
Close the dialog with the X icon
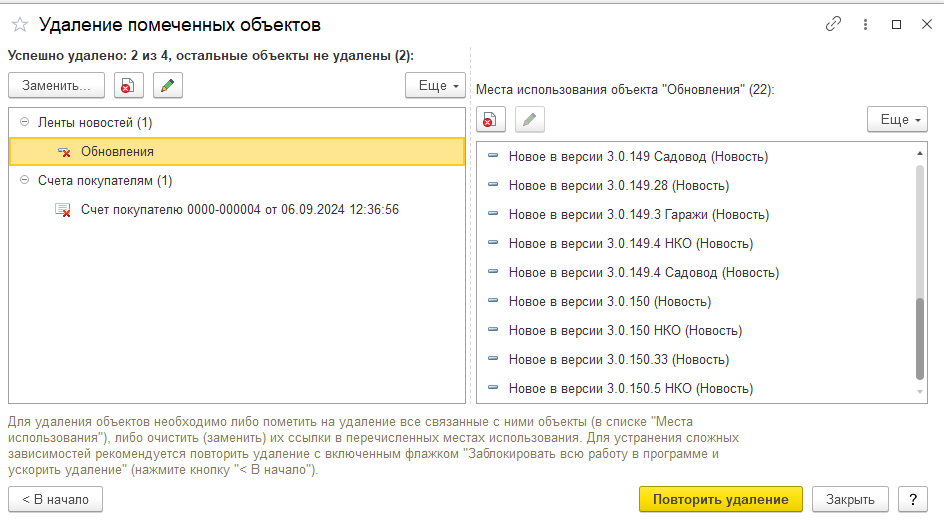tap(927, 24)
